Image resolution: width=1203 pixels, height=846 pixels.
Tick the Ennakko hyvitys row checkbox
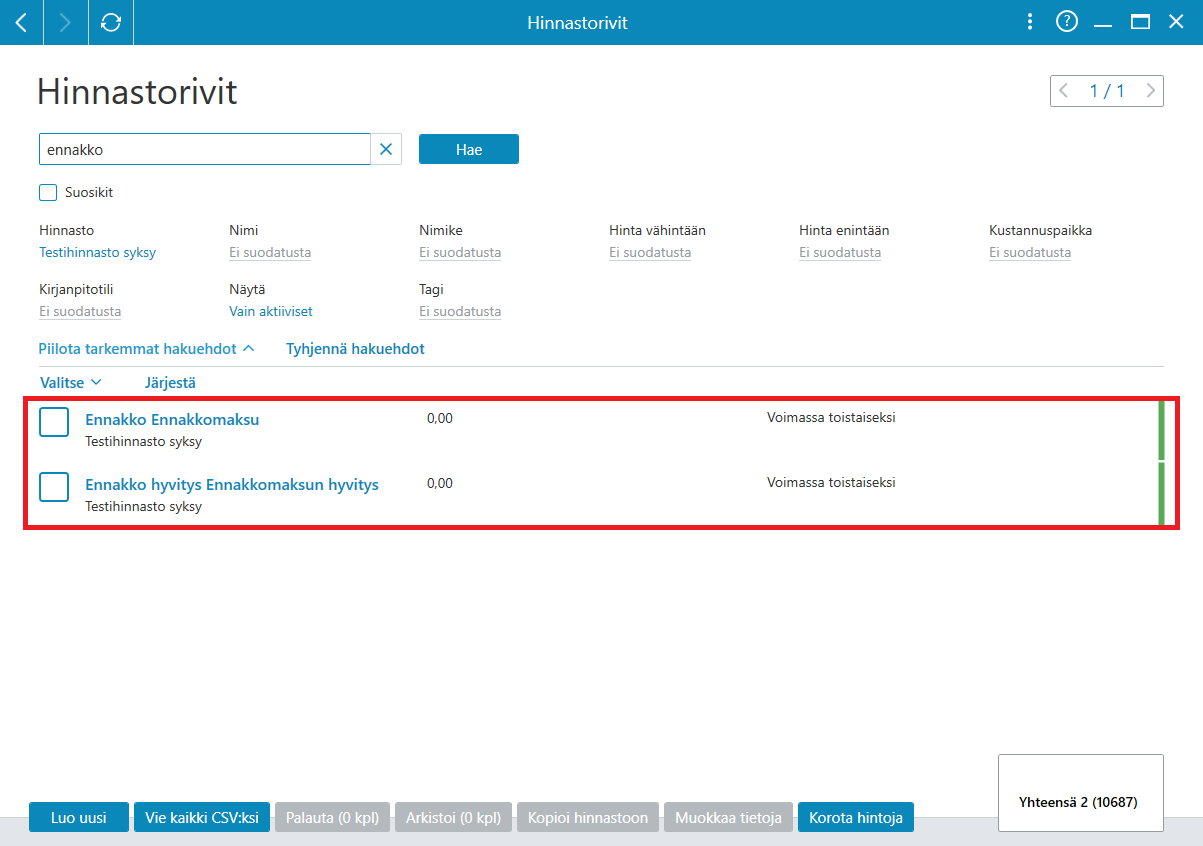(x=54, y=486)
